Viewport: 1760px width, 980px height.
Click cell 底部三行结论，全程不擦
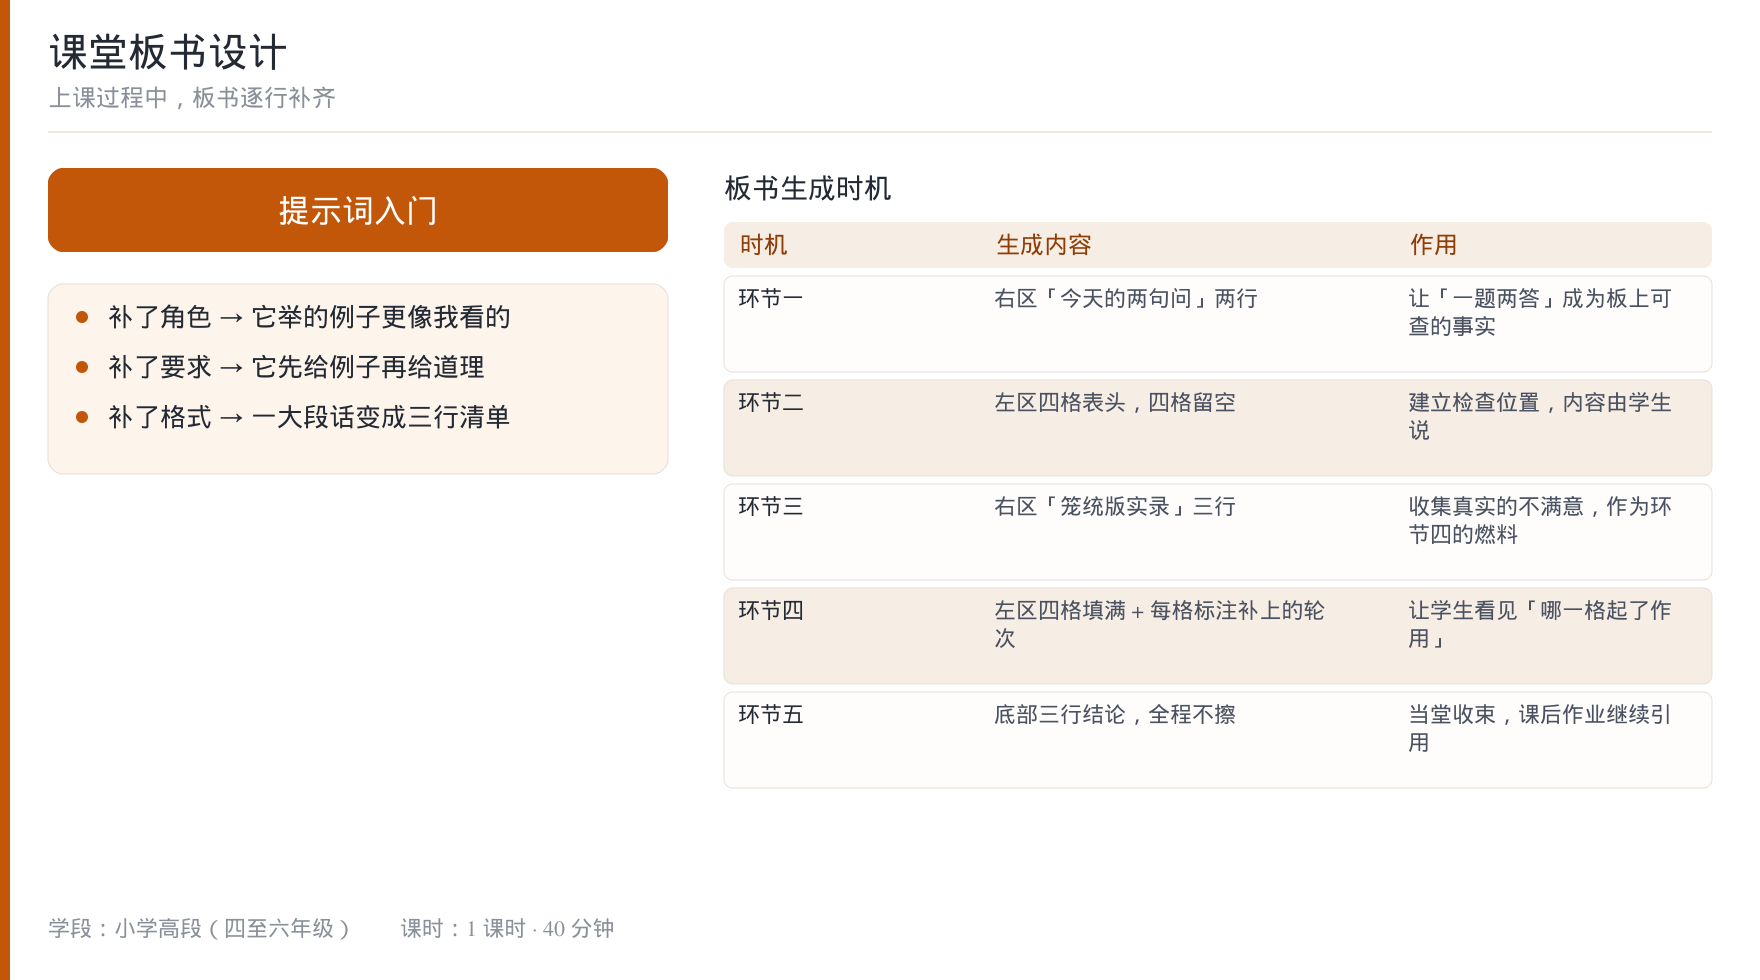click(1115, 714)
